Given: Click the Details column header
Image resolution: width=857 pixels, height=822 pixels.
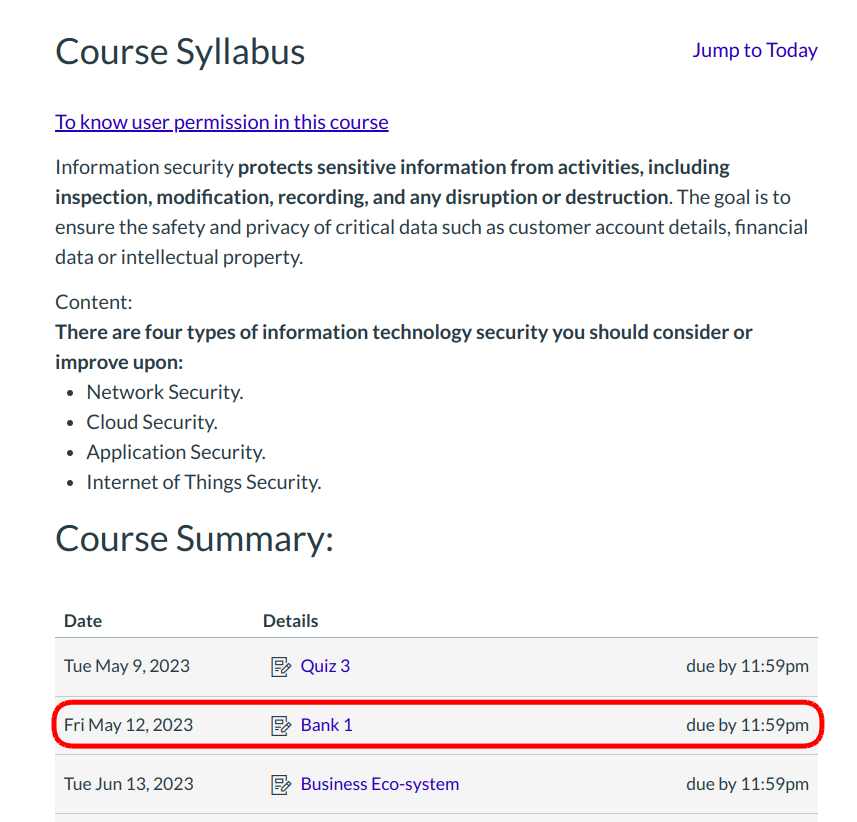Looking at the screenshot, I should coord(290,621).
